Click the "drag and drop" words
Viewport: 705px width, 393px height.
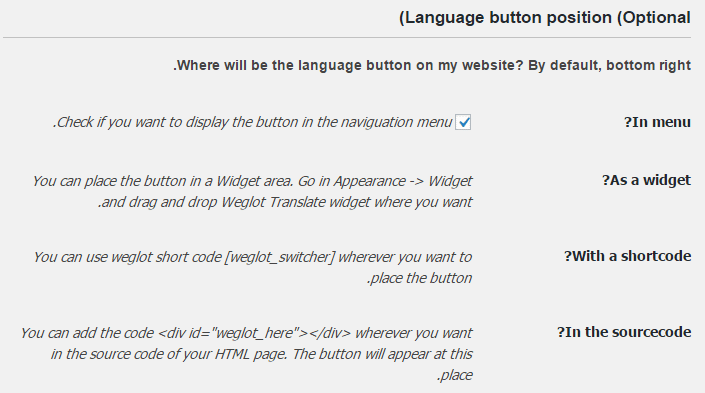(173, 202)
